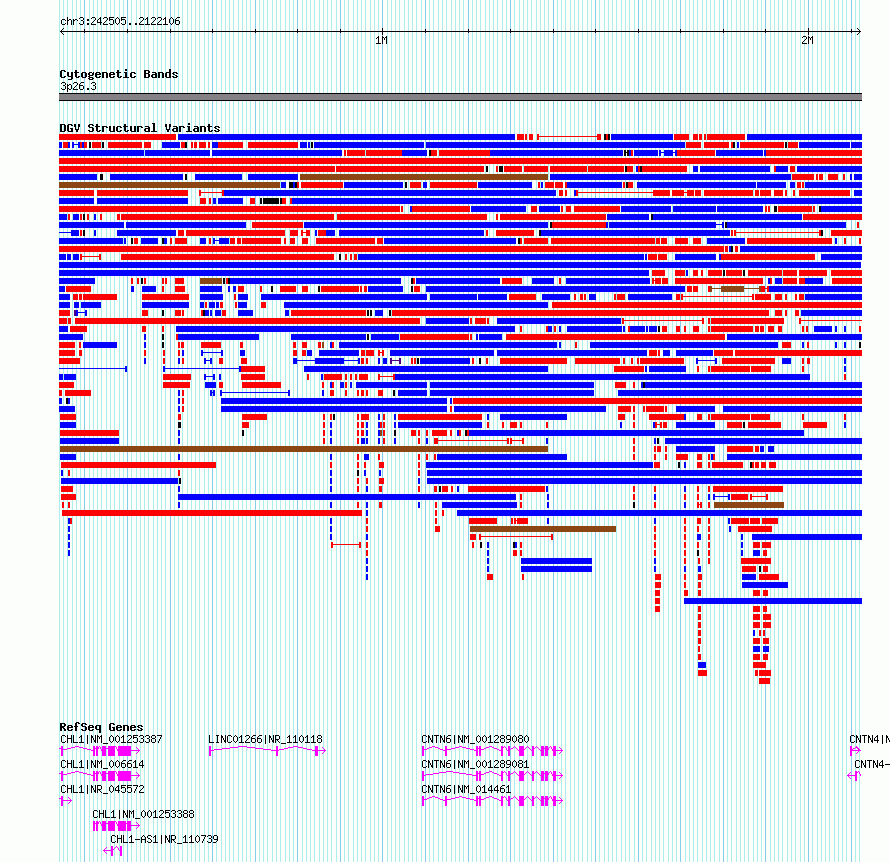Click the LINC01266|NR_110118 label
890x862 pixels.
click(265, 739)
